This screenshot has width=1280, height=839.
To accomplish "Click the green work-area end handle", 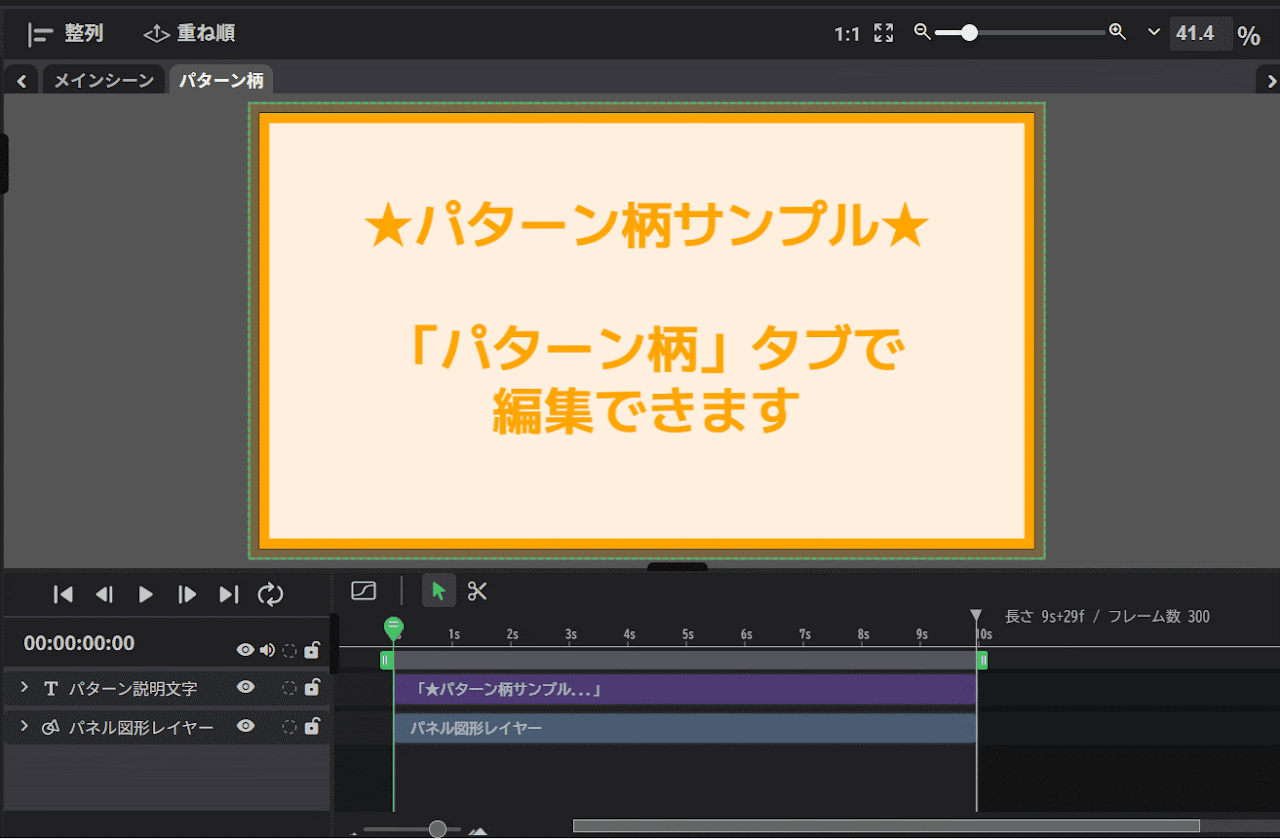I will pos(983,660).
